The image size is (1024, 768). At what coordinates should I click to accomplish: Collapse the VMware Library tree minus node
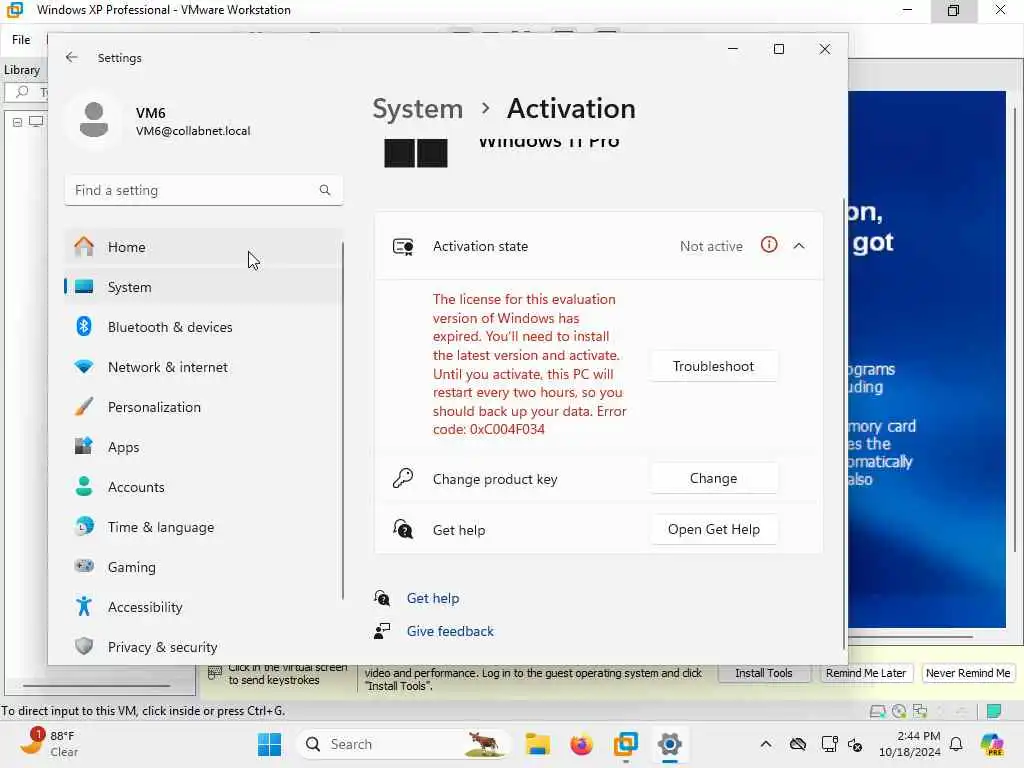18,122
